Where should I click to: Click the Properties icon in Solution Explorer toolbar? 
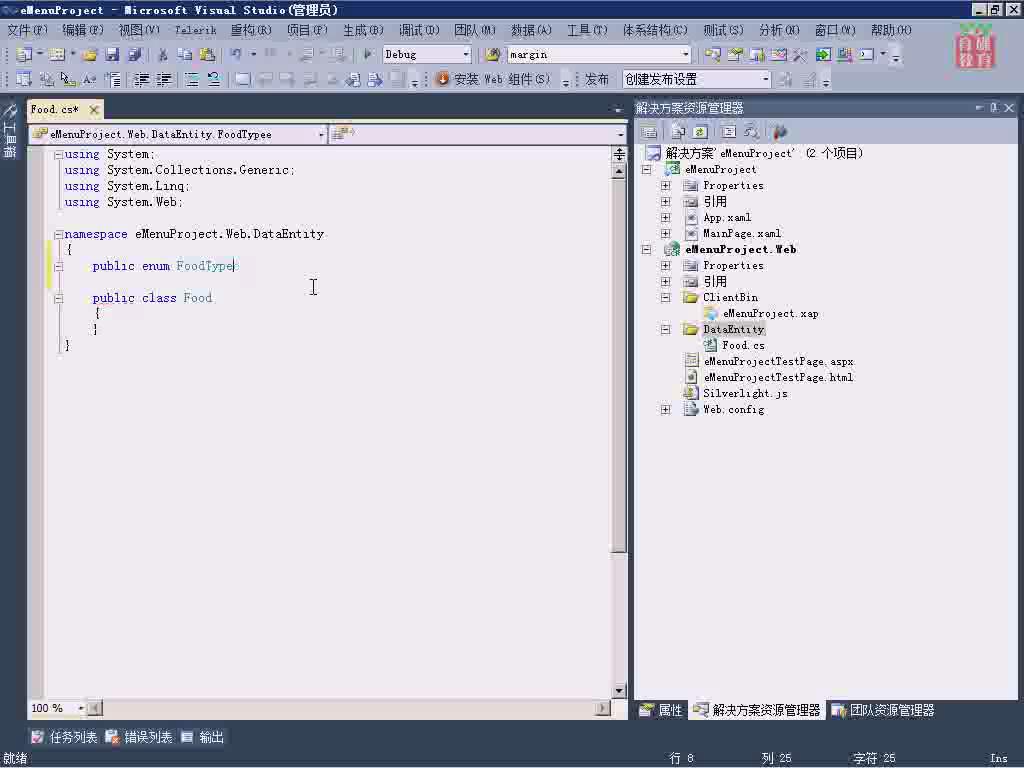(648, 132)
